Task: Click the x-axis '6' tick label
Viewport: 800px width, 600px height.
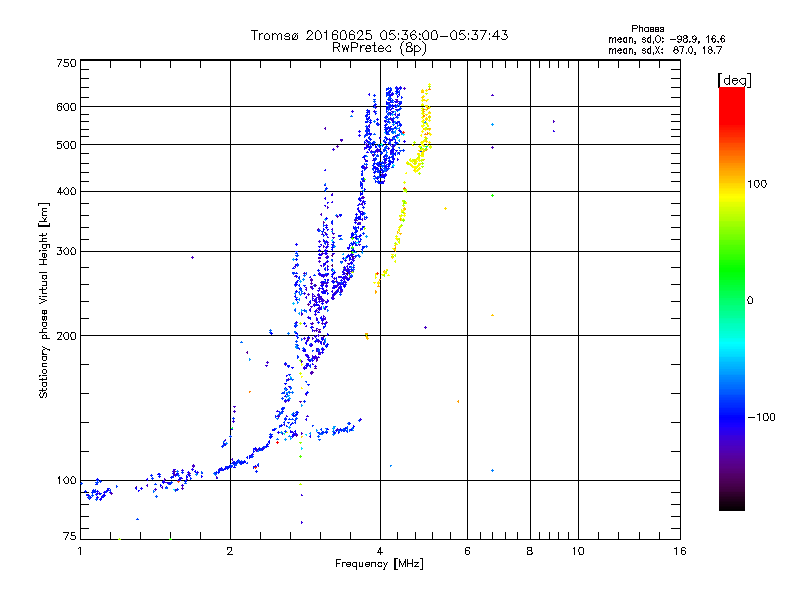Action: point(467,551)
